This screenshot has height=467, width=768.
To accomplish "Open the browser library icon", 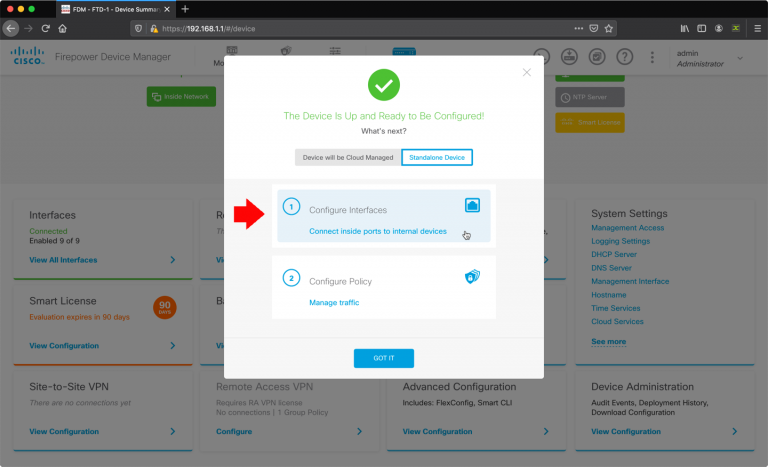I will (x=684, y=28).
